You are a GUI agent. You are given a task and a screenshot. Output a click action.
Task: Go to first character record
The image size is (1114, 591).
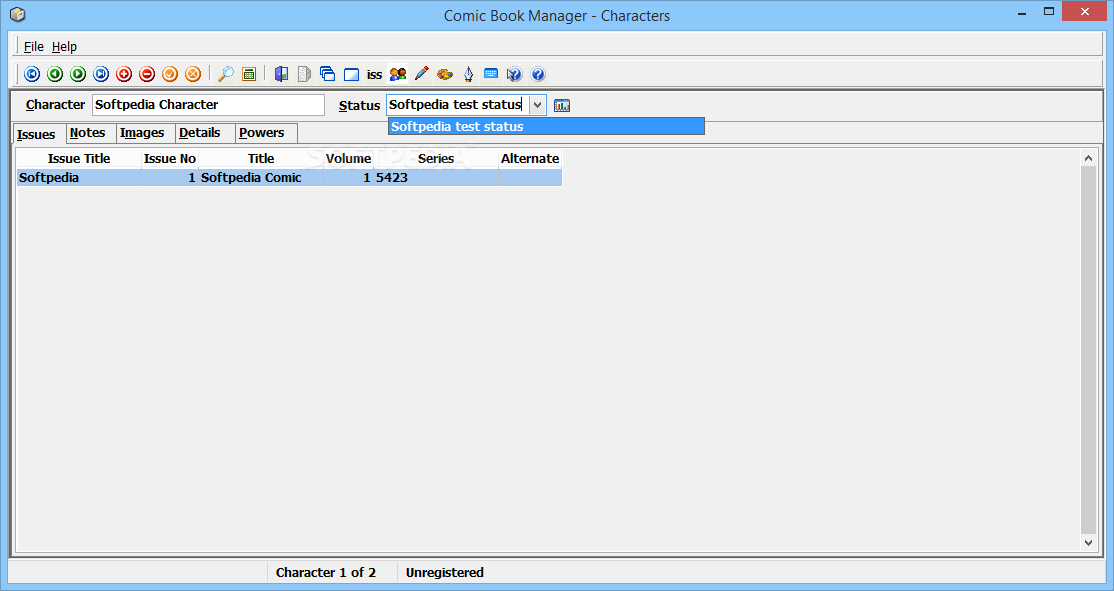click(x=32, y=74)
